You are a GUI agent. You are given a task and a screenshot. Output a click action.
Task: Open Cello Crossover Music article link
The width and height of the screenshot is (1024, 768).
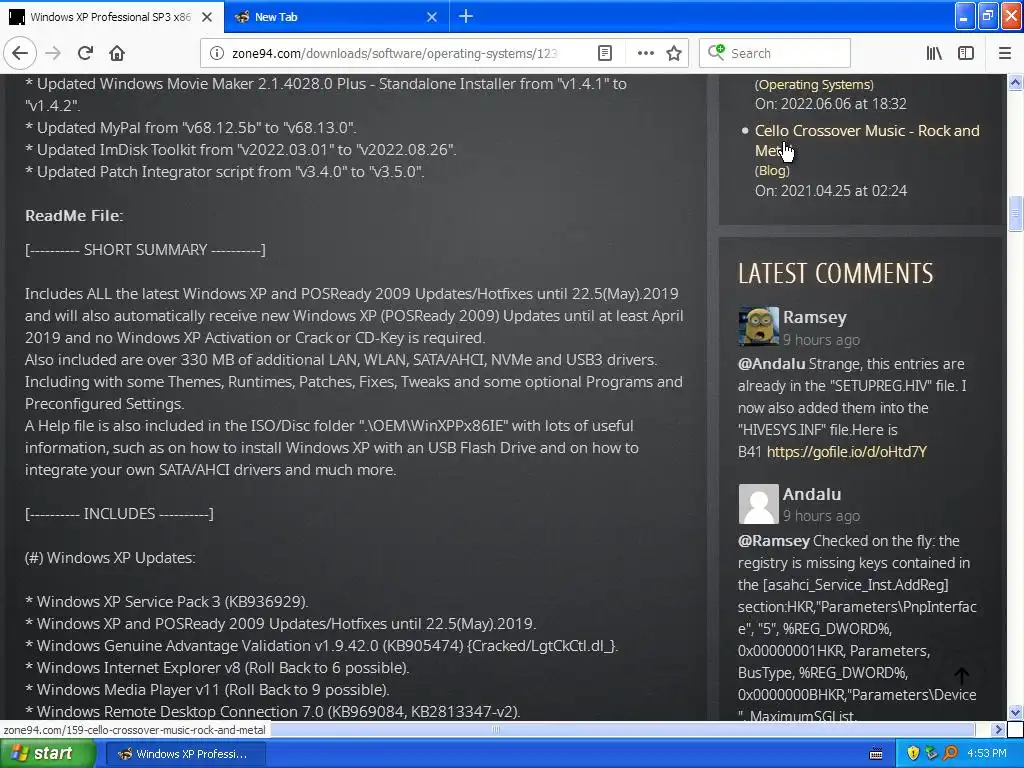coord(867,140)
